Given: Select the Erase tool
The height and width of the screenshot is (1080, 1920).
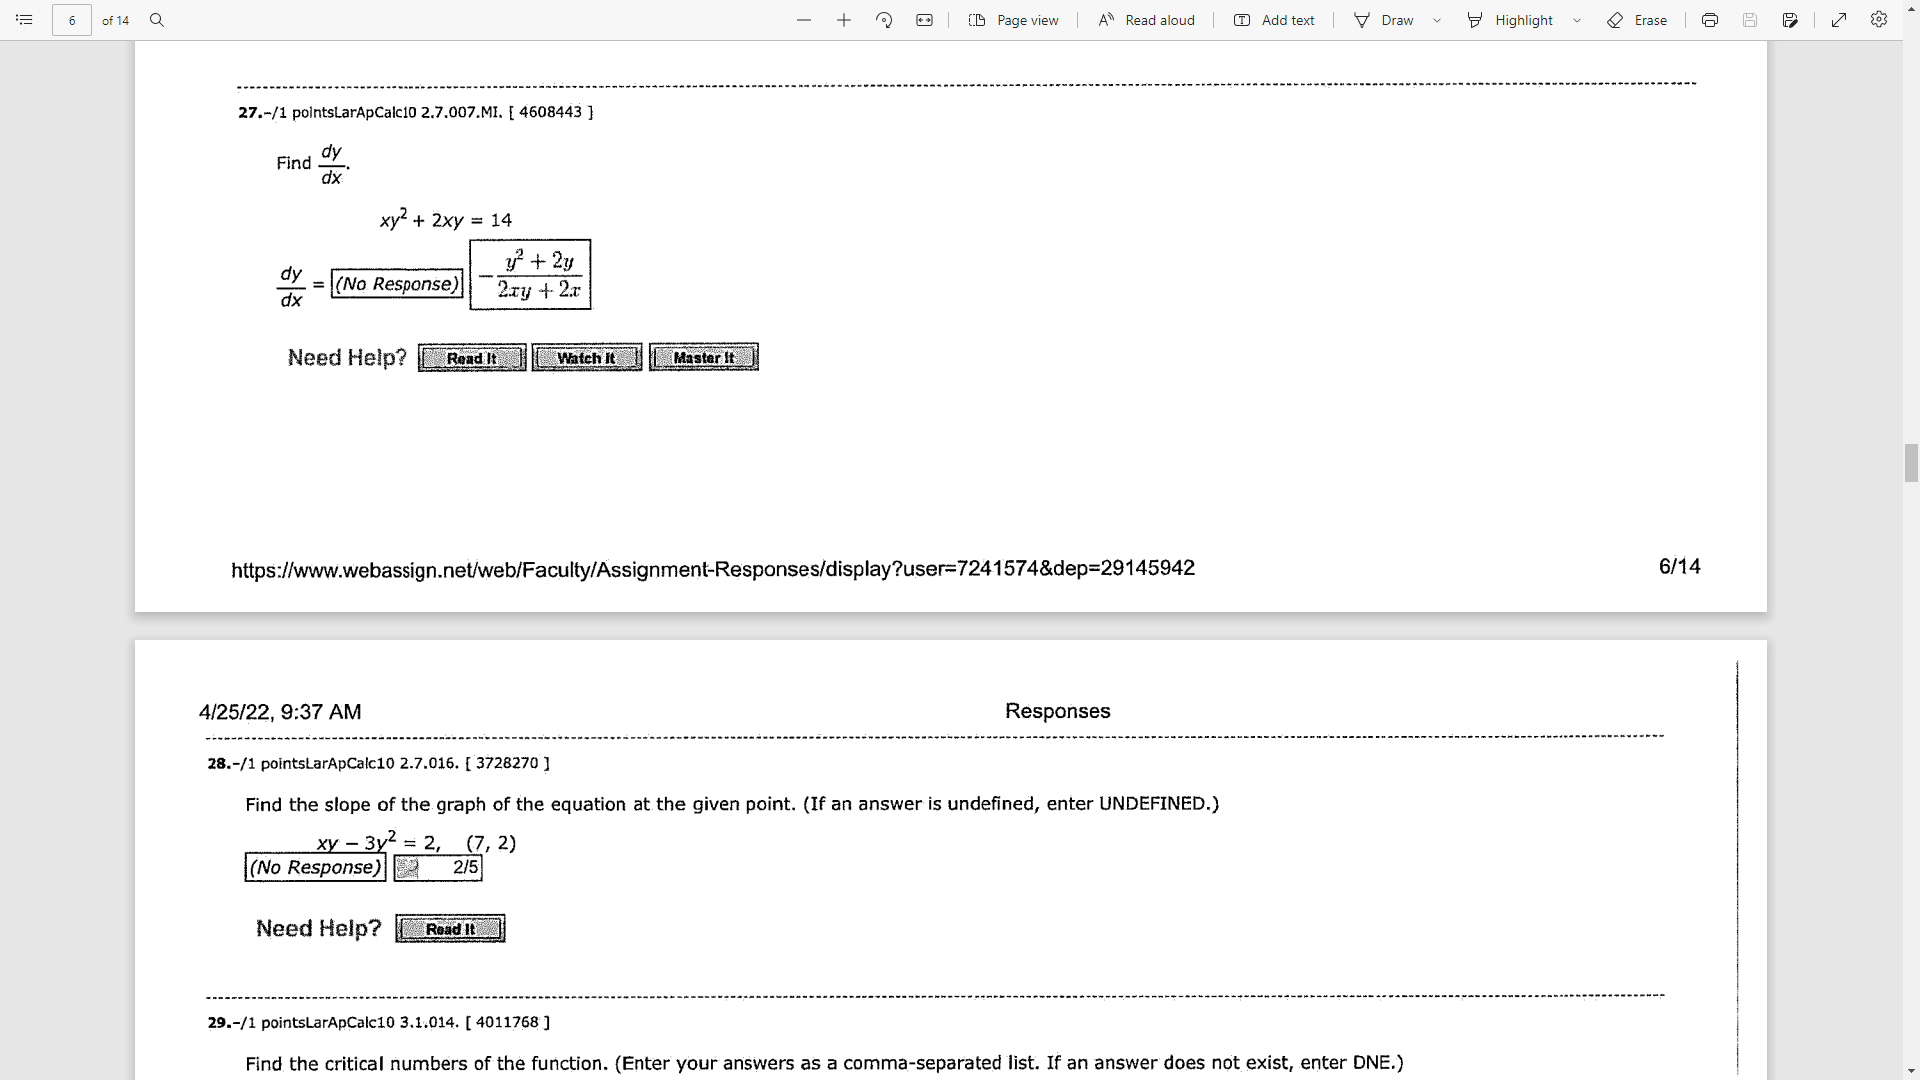Looking at the screenshot, I should pyautogui.click(x=1637, y=20).
